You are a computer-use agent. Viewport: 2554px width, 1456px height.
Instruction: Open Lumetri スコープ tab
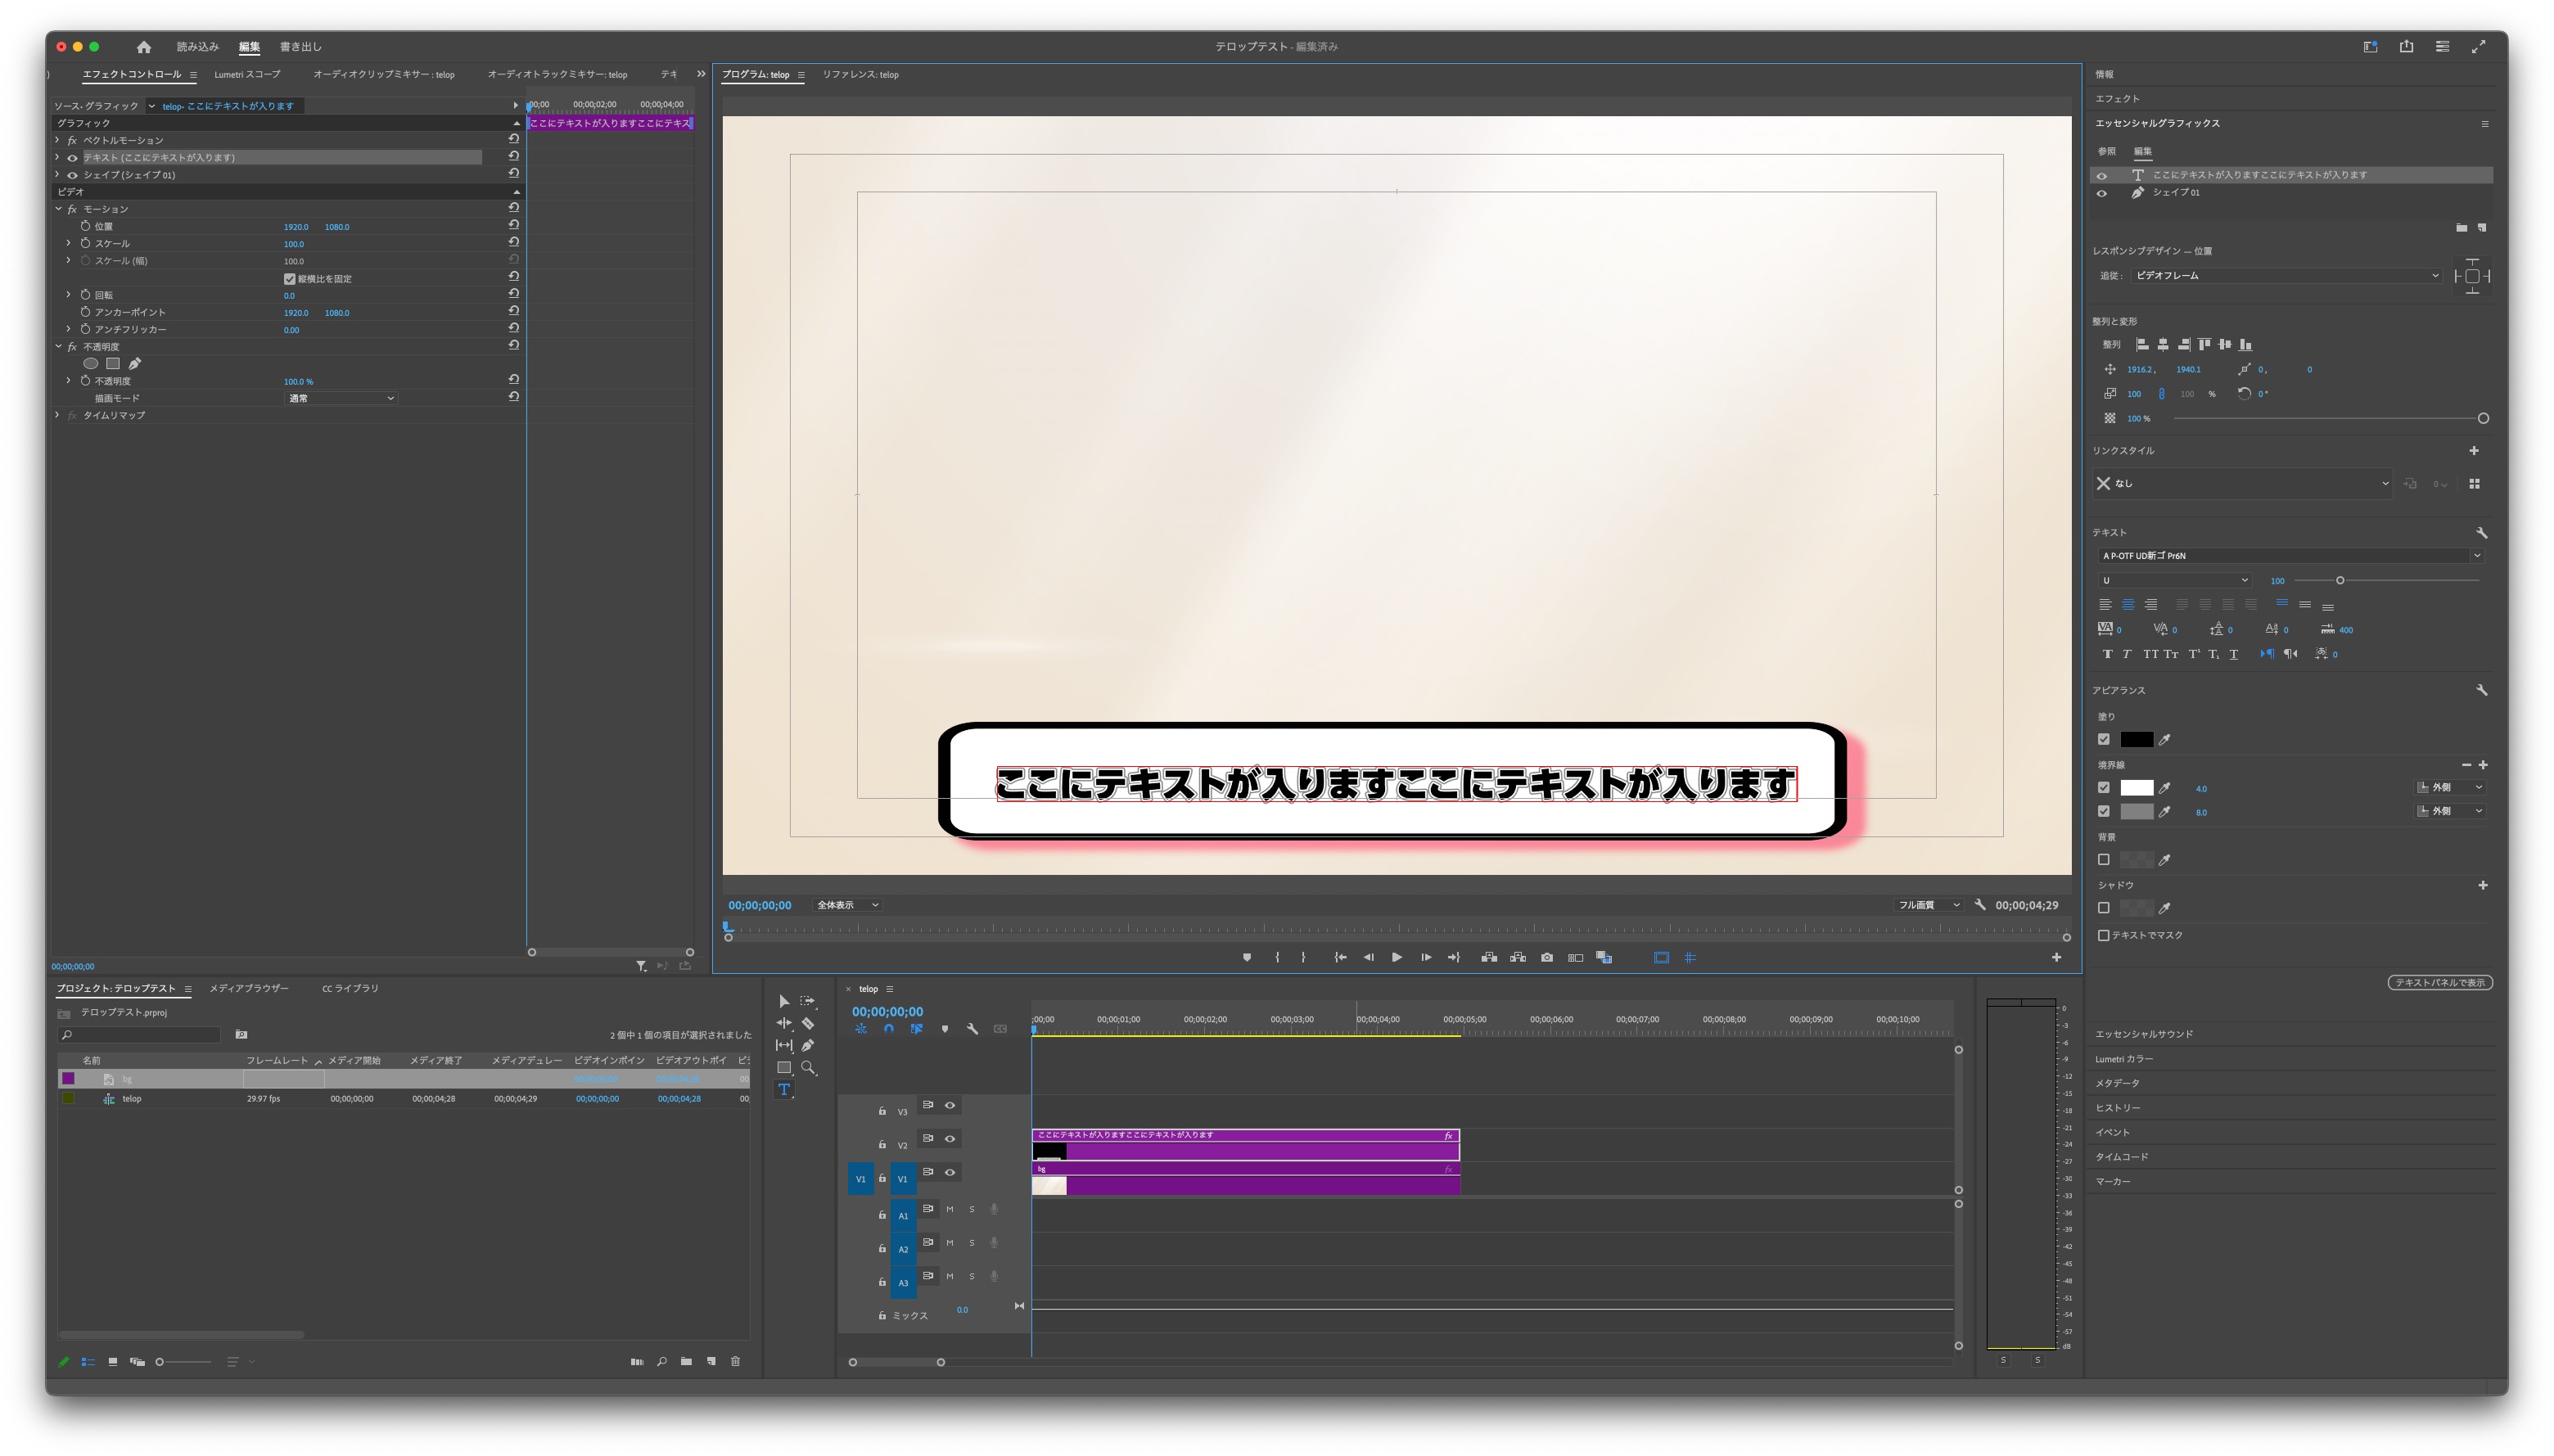pos(247,75)
